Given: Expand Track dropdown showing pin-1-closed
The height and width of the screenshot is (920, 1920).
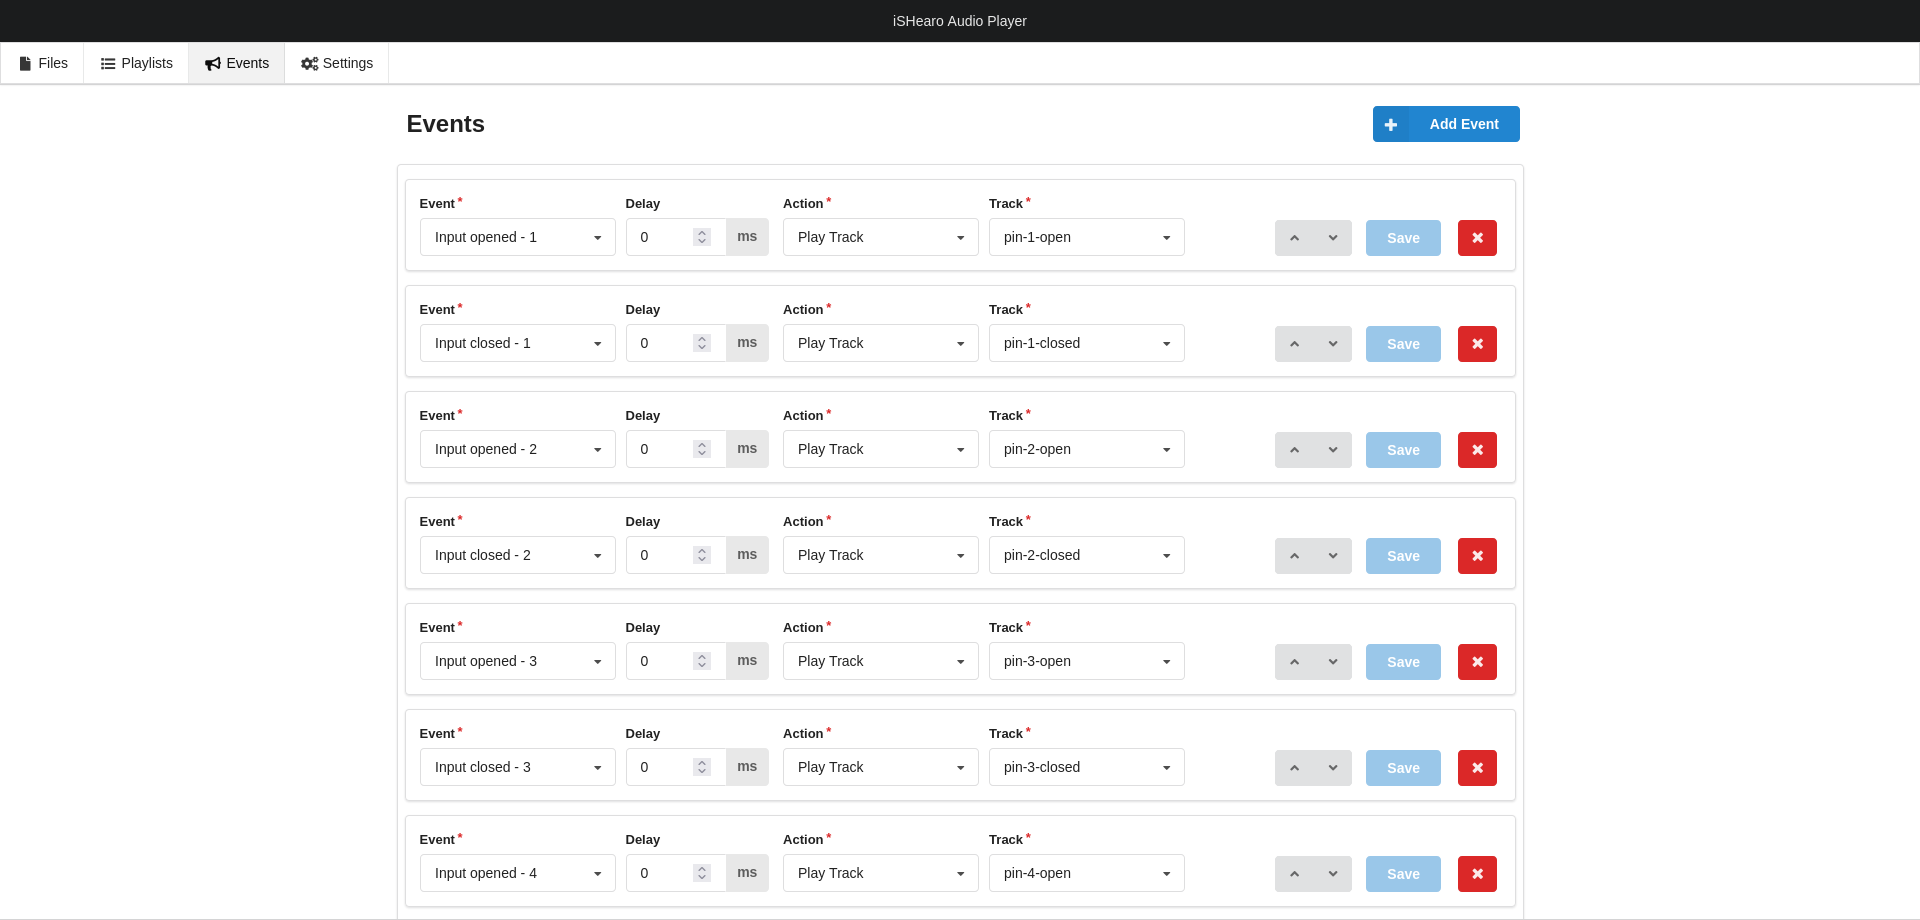Looking at the screenshot, I should (x=1086, y=343).
